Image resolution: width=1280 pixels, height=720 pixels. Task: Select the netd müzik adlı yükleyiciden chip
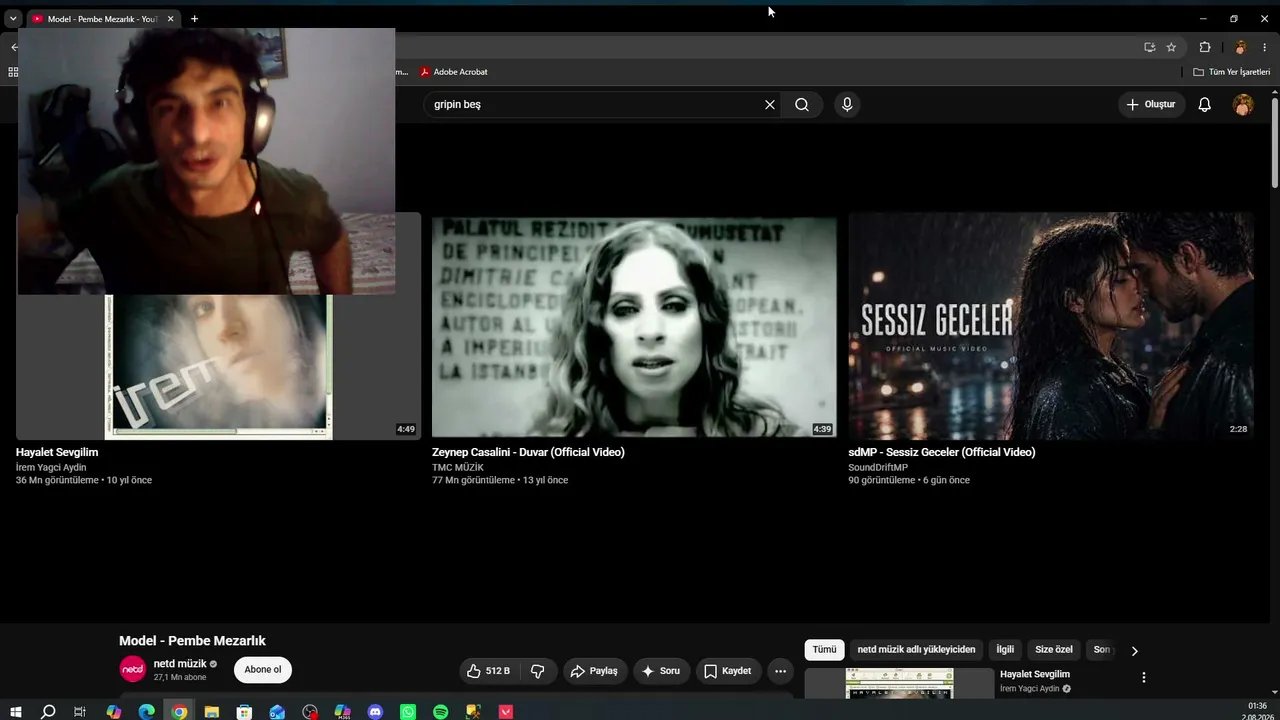[916, 650]
